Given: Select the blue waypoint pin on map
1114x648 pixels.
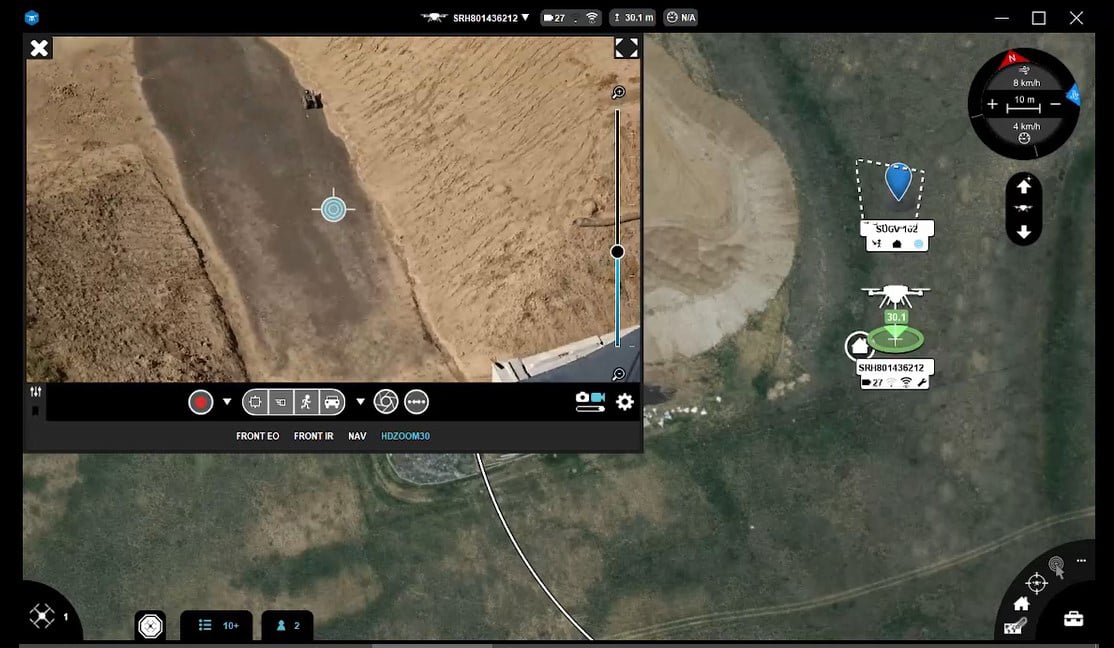Looking at the screenshot, I should [899, 182].
